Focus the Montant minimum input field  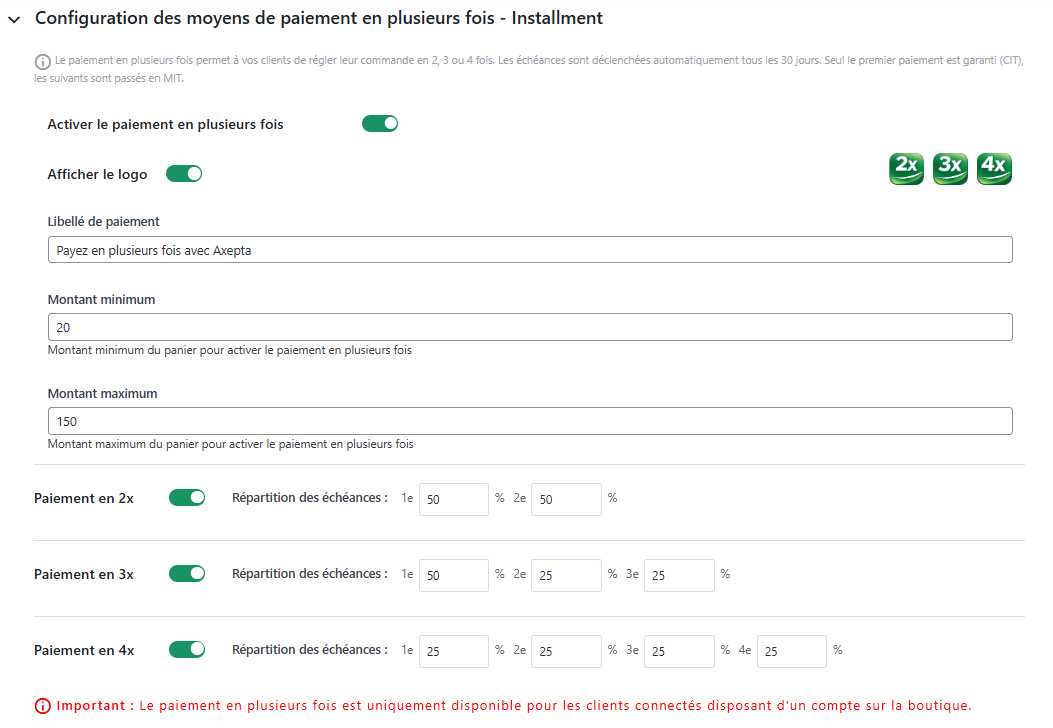tap(530, 327)
